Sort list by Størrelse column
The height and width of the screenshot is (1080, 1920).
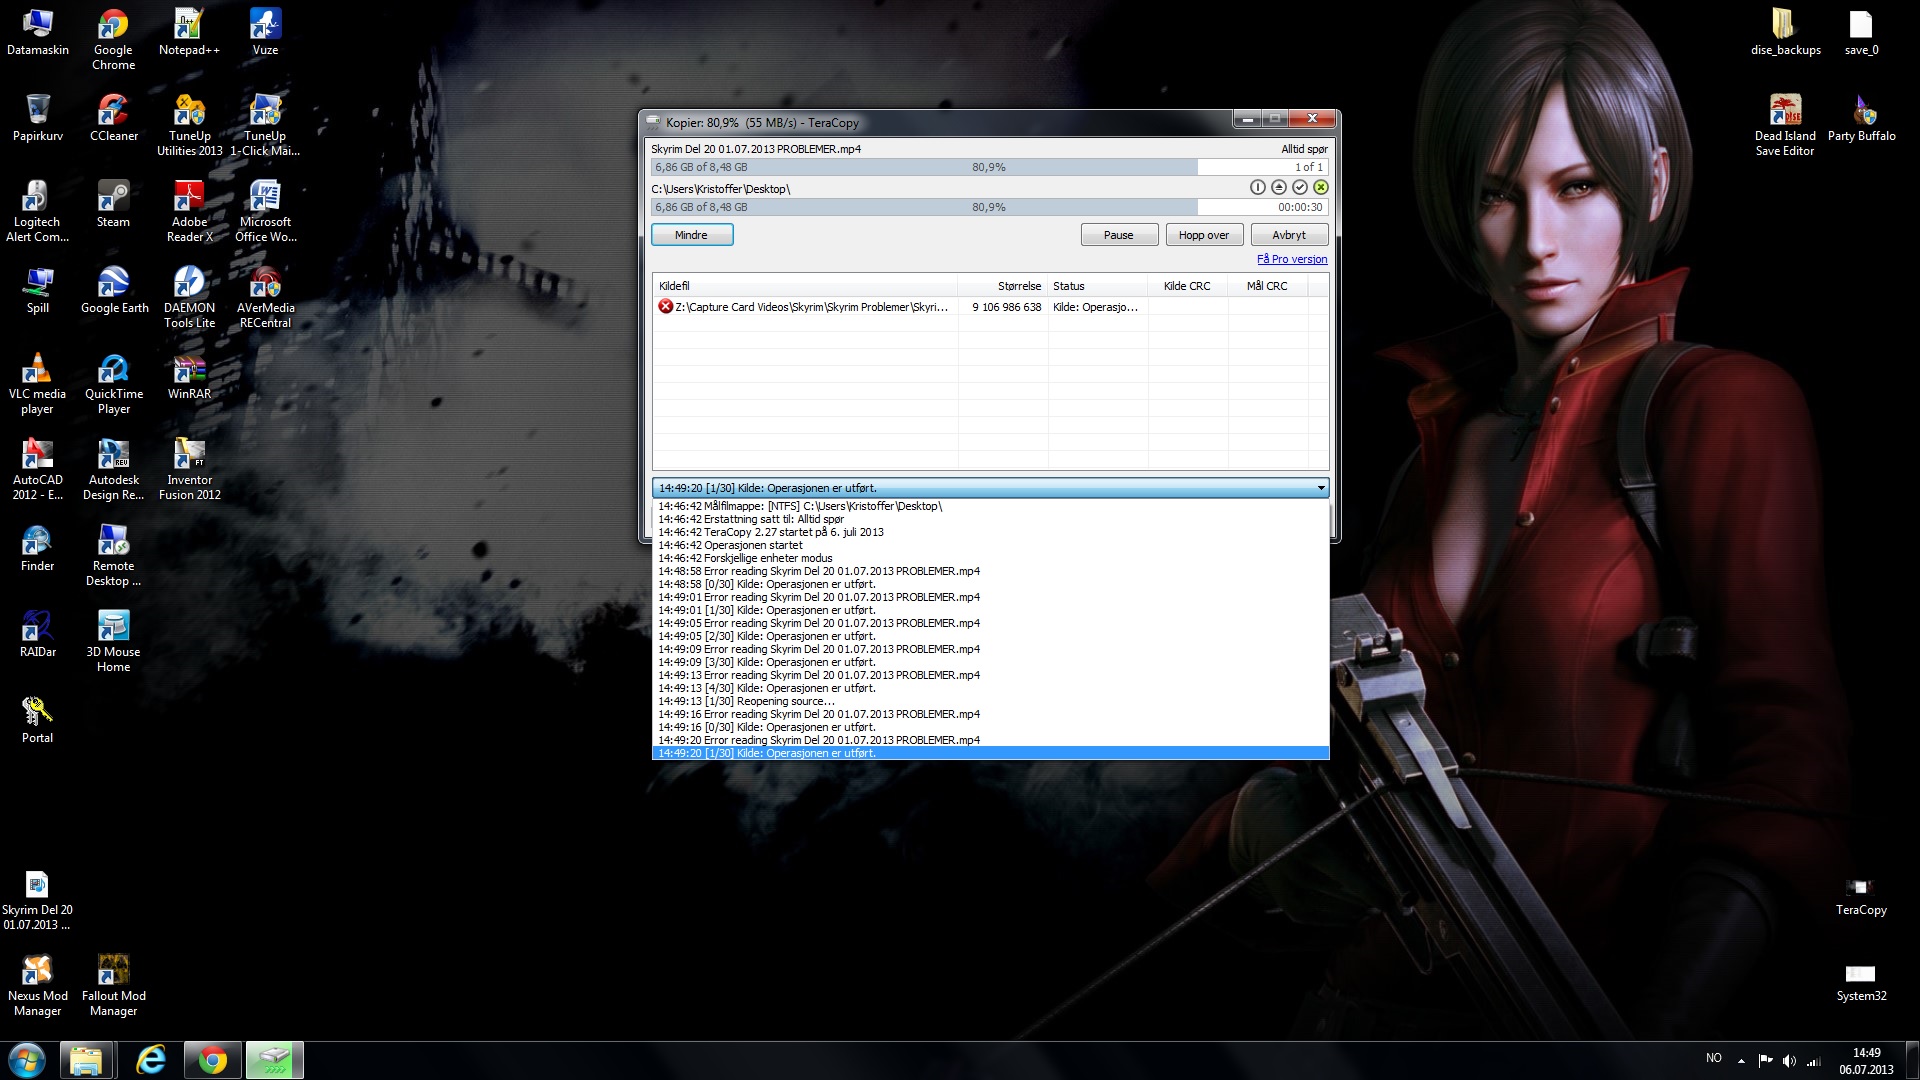coord(1002,286)
